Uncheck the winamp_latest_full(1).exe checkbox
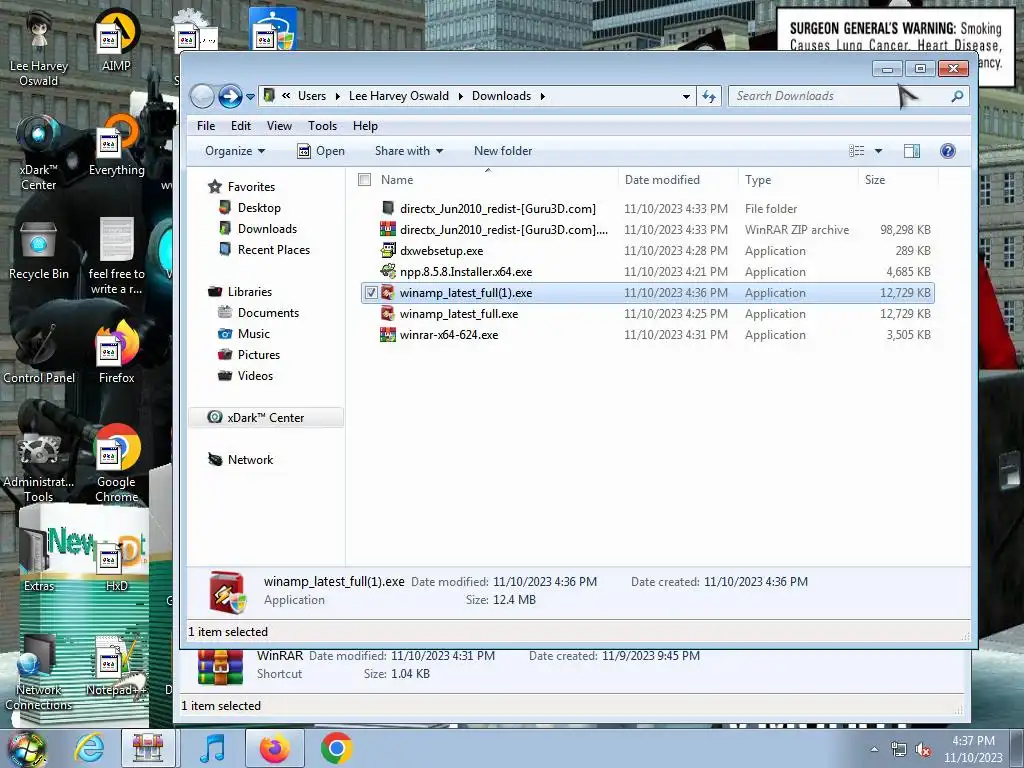1024x768 pixels. pyautogui.click(x=371, y=293)
